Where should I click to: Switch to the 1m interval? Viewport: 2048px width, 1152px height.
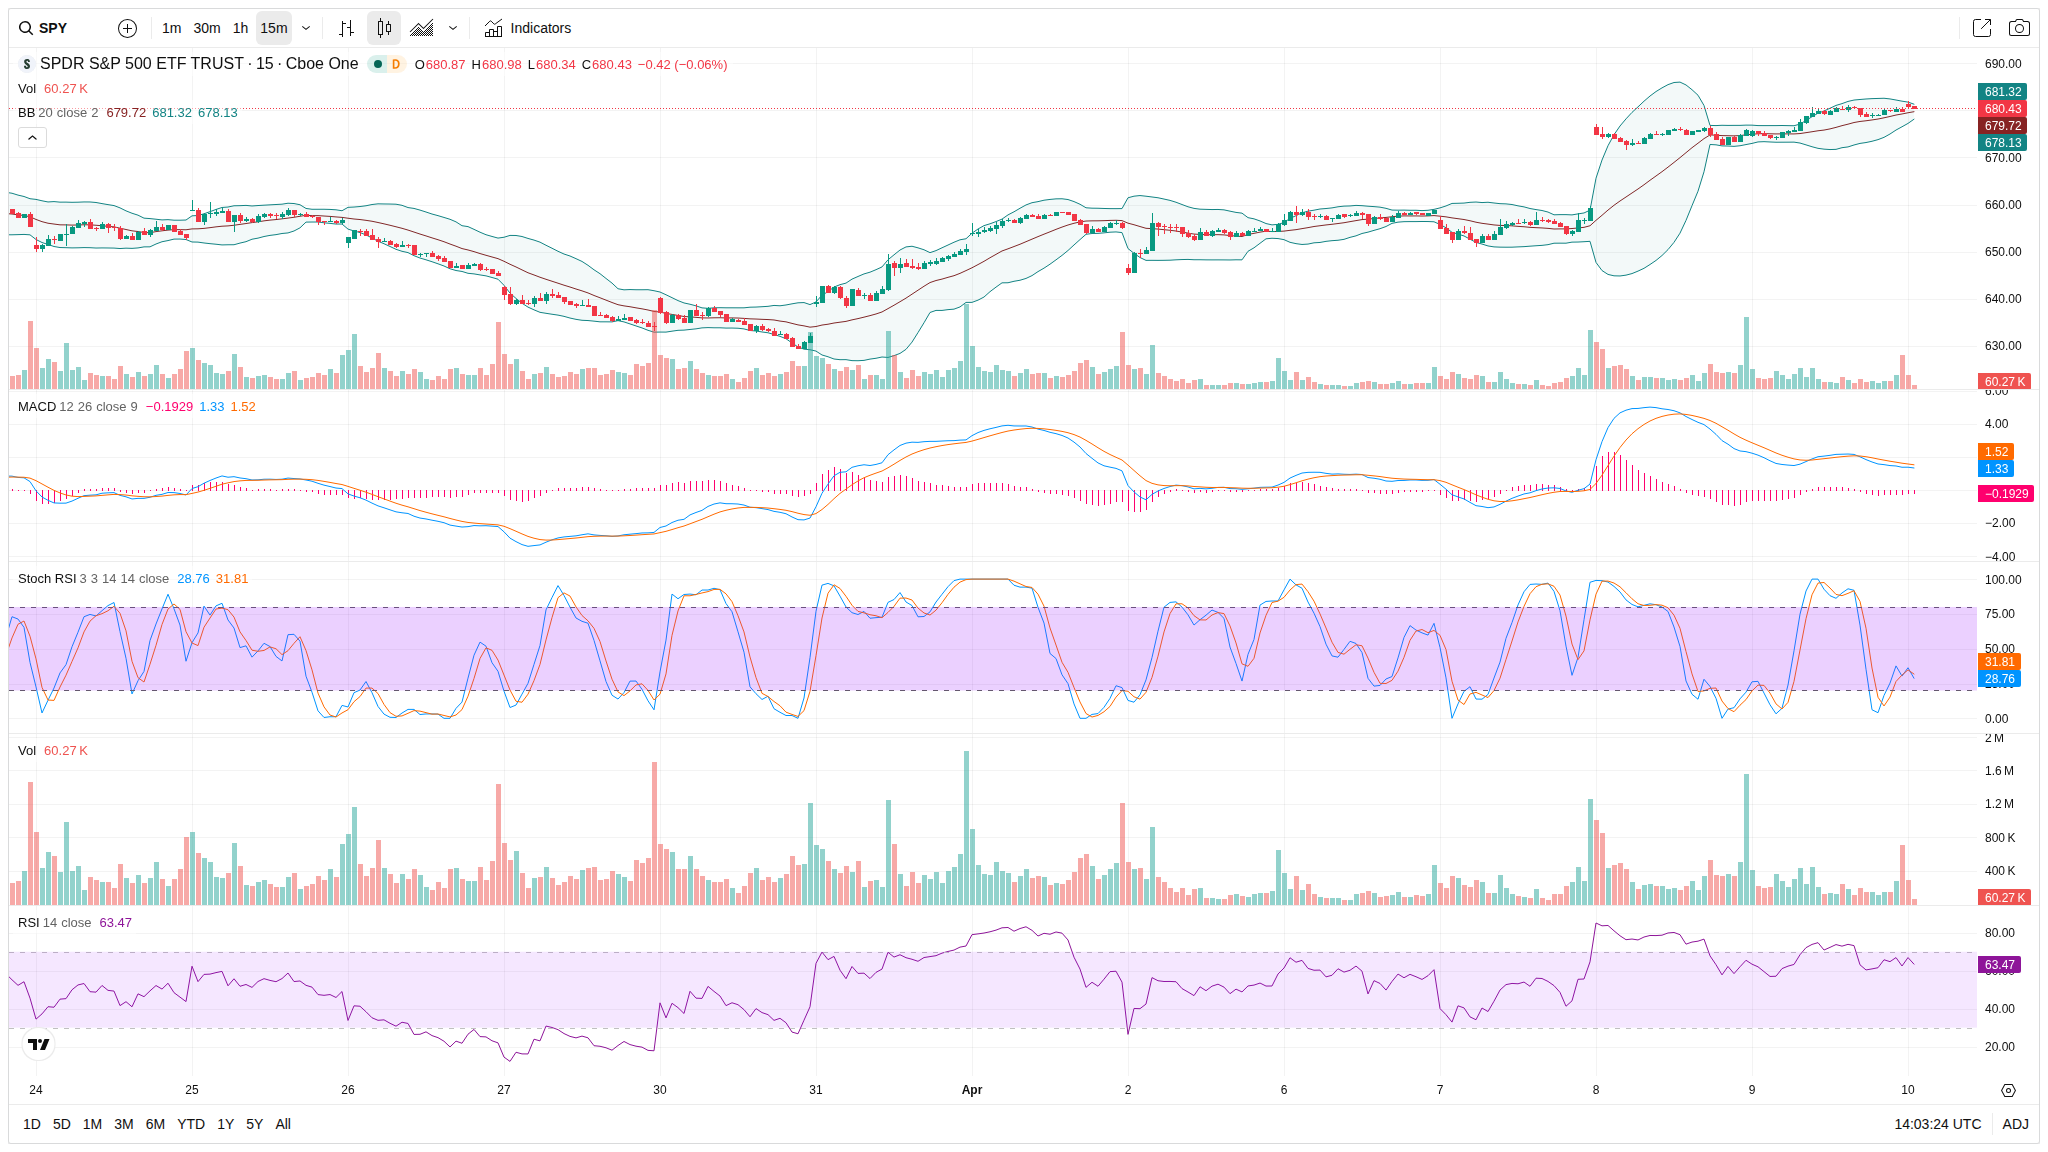coord(171,28)
